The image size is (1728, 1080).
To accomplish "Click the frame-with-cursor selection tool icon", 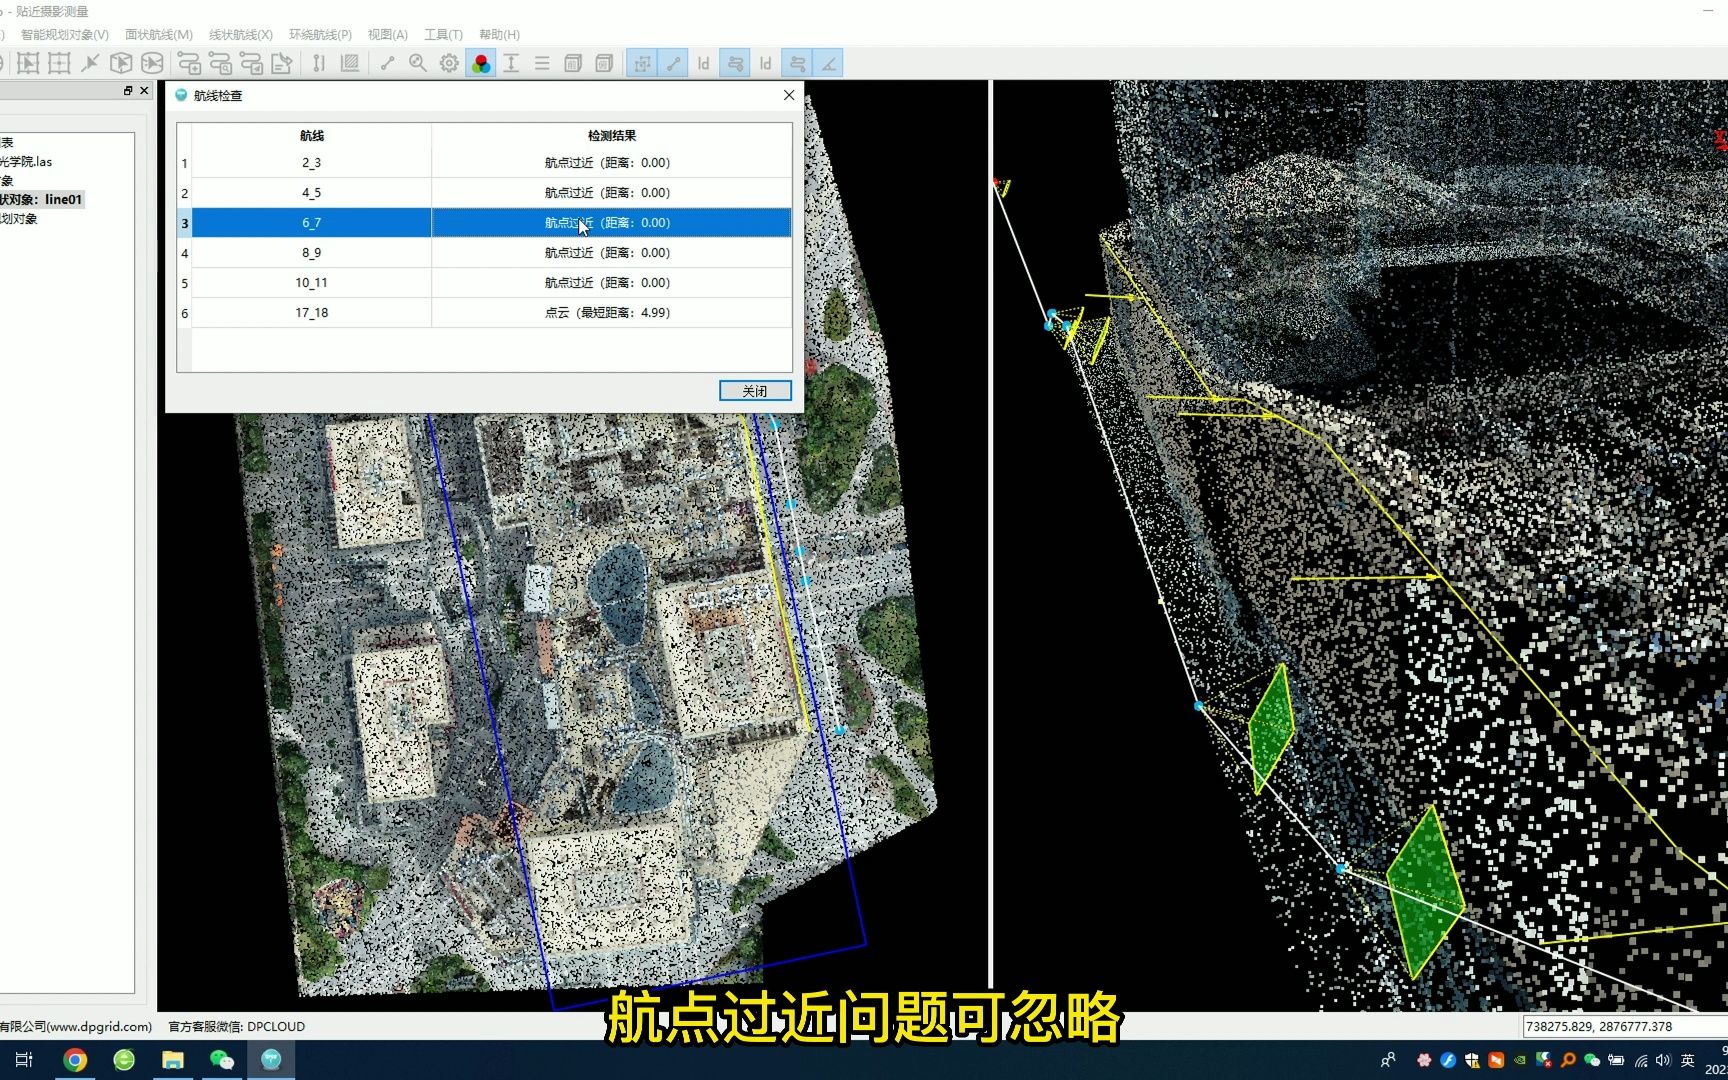I will point(28,63).
